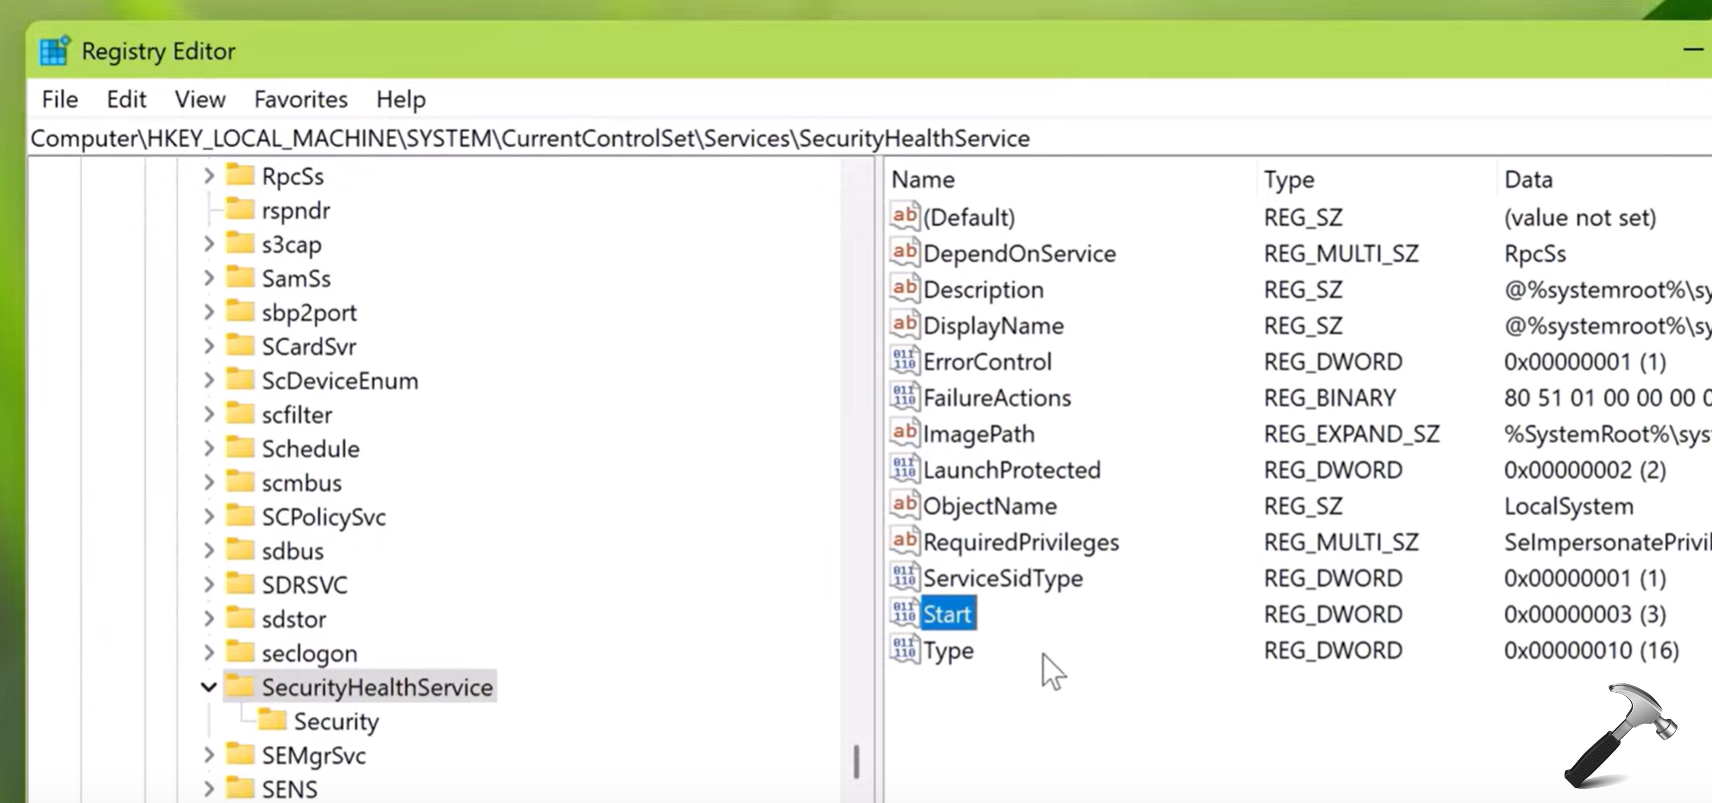1712x803 pixels.
Task: Expand the SEMgrSvc key
Action: (x=208, y=755)
